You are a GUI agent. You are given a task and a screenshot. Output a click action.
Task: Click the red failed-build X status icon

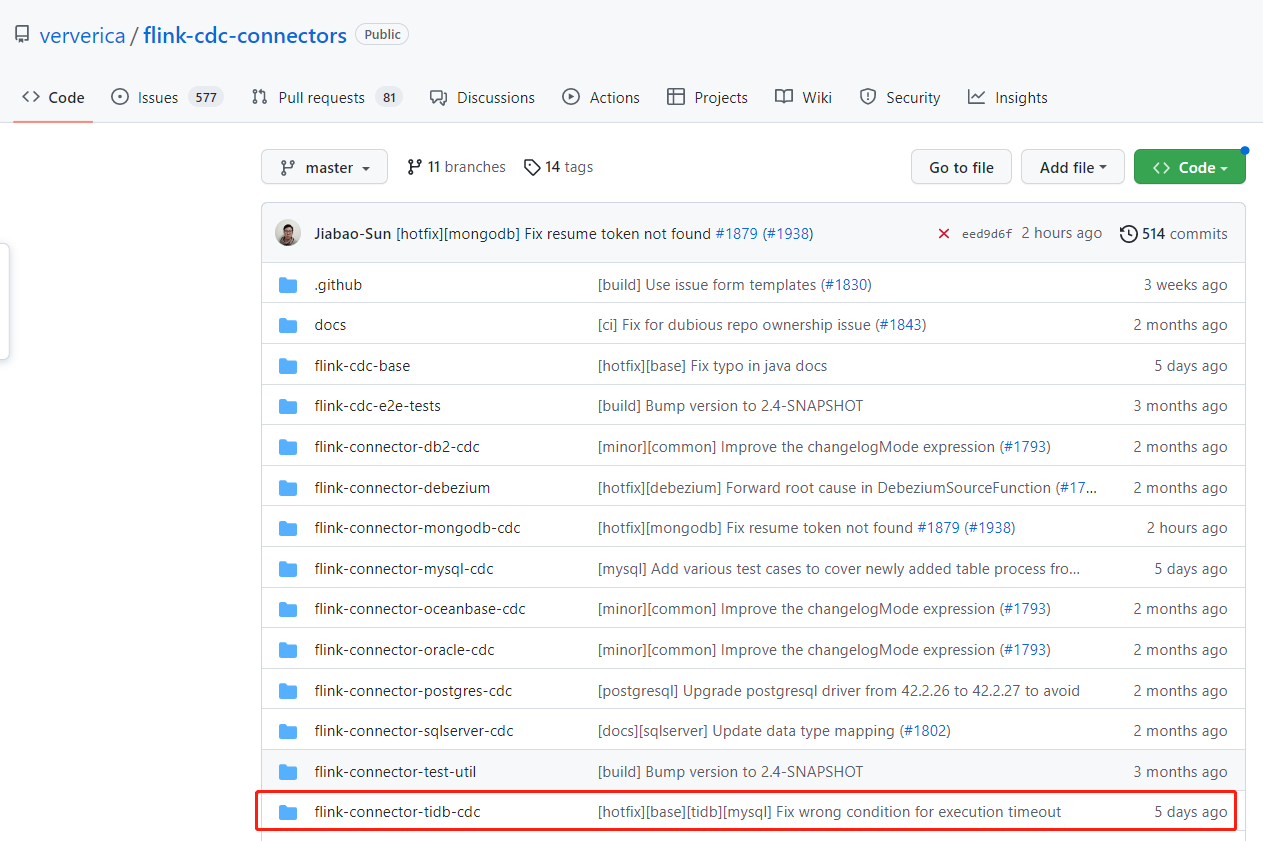(x=943, y=234)
